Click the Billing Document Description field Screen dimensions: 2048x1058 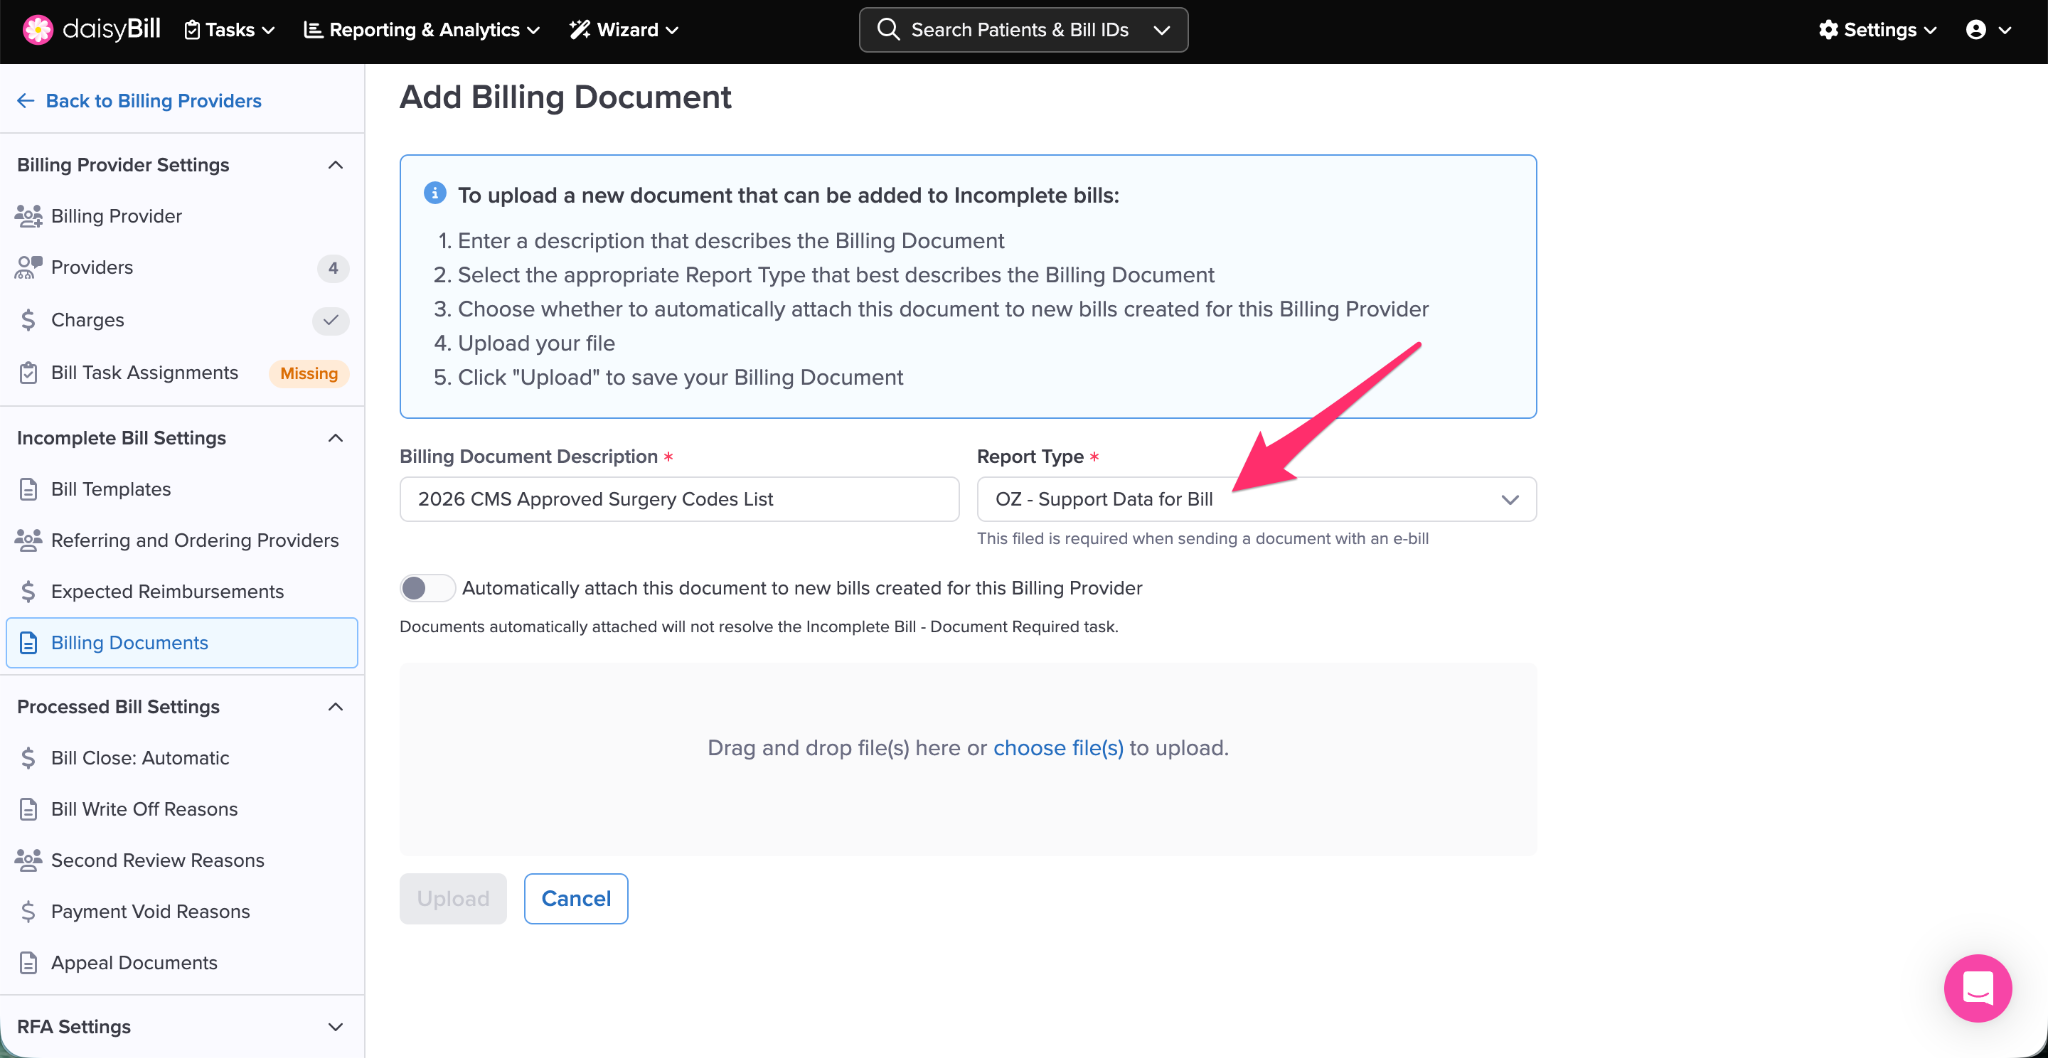pos(679,499)
